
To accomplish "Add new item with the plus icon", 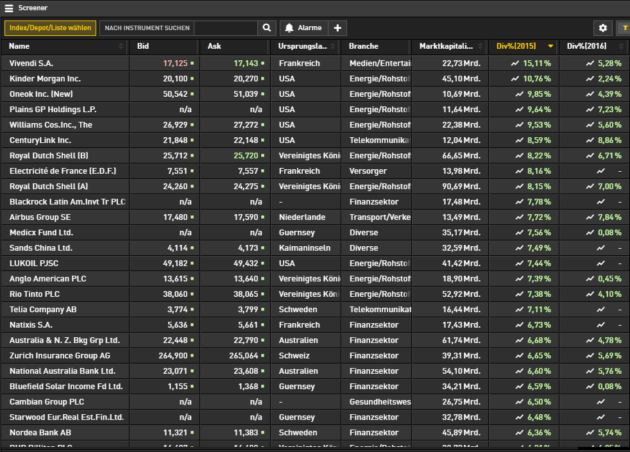I will (338, 28).
